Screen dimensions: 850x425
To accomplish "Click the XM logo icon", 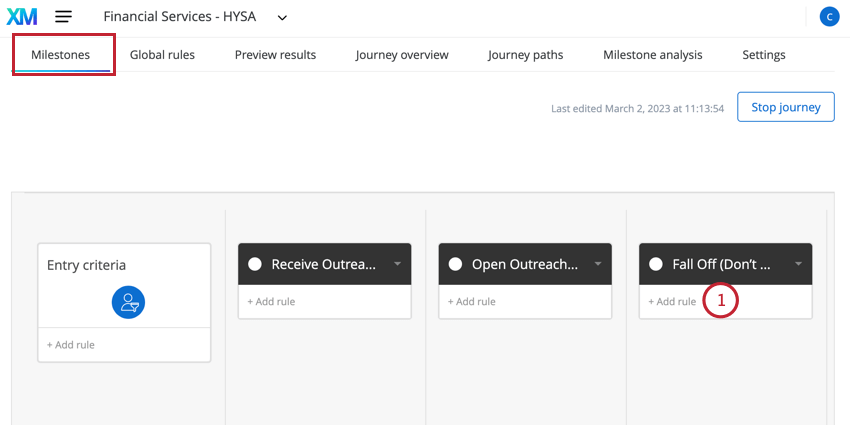I will 22,17.
